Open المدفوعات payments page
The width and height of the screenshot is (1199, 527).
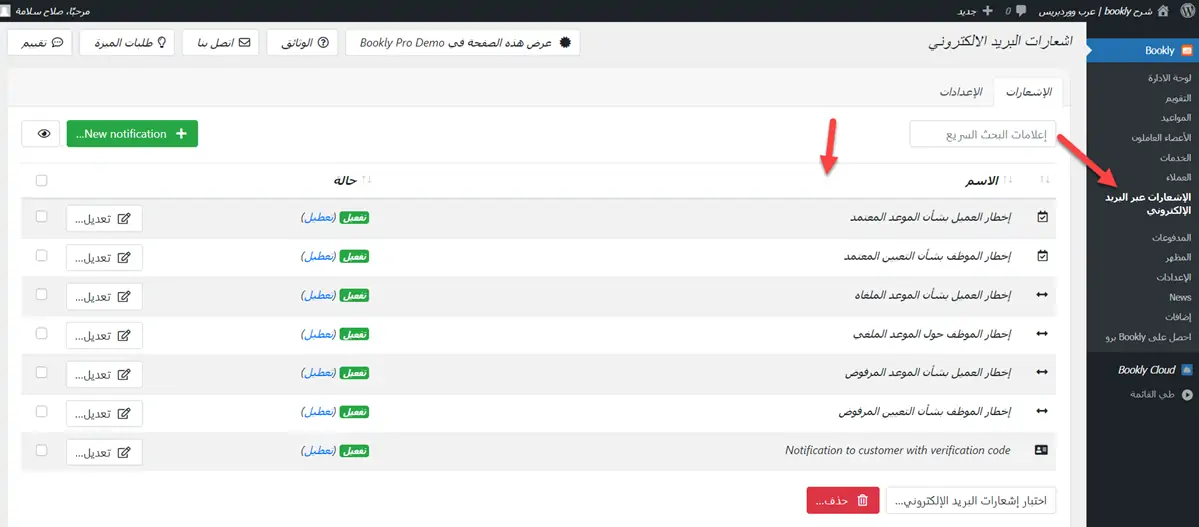(1172, 238)
